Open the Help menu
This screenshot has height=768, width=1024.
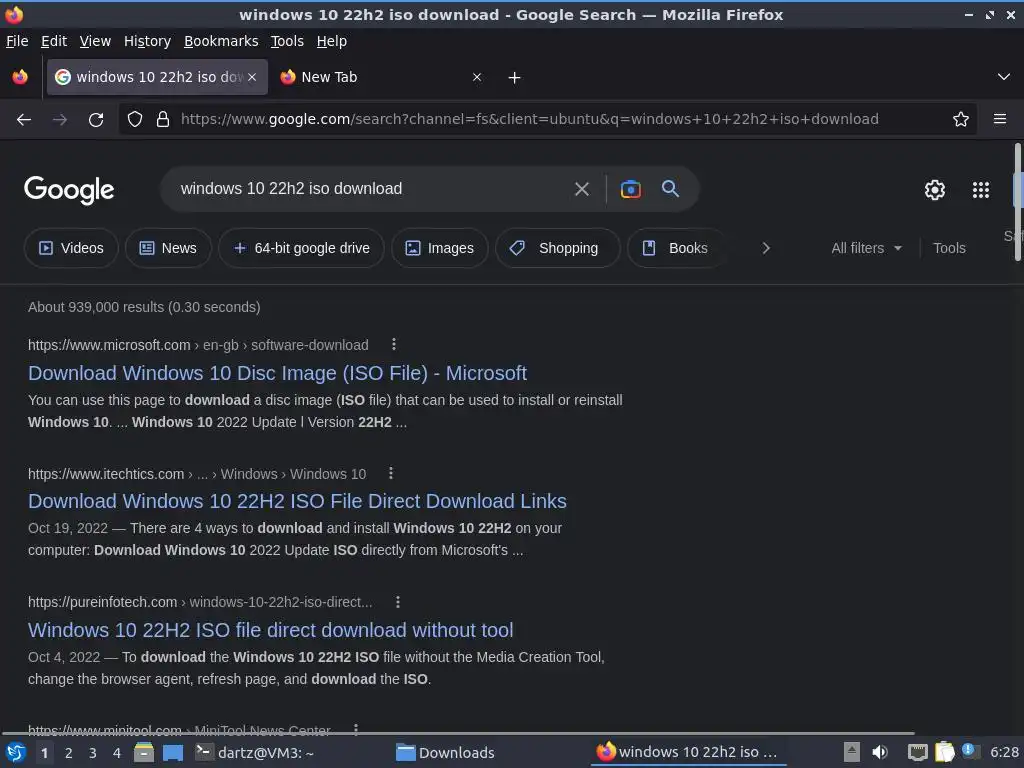[331, 41]
